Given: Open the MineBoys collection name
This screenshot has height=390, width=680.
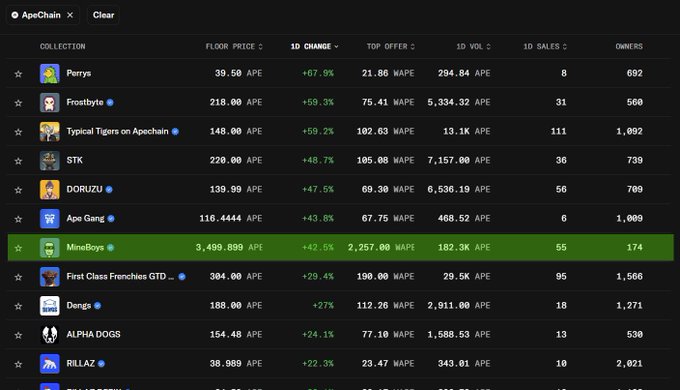Looking at the screenshot, I should [85, 248].
